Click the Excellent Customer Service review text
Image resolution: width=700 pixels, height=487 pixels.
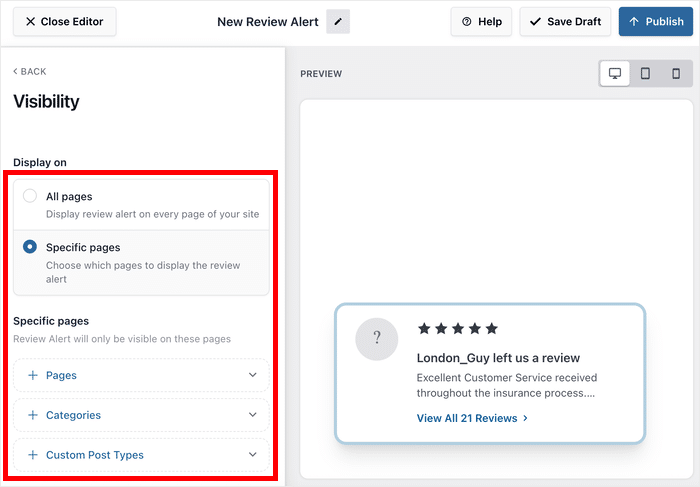(507, 385)
